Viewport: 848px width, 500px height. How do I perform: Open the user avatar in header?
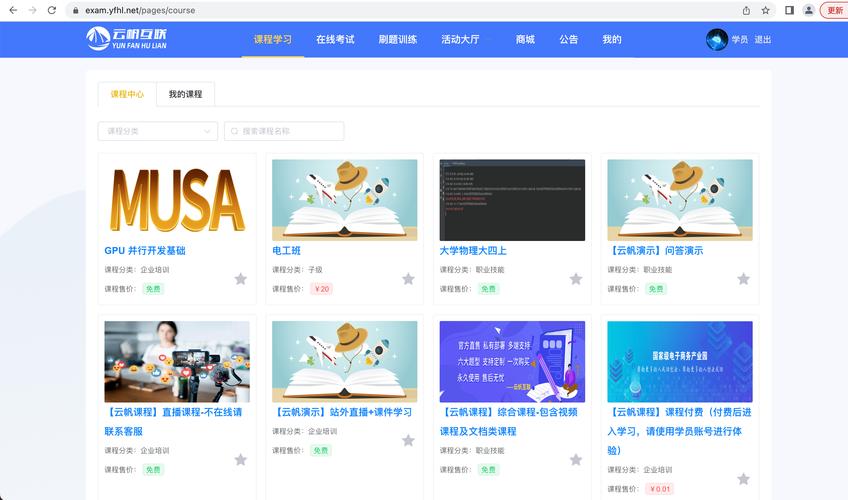pyautogui.click(x=717, y=39)
